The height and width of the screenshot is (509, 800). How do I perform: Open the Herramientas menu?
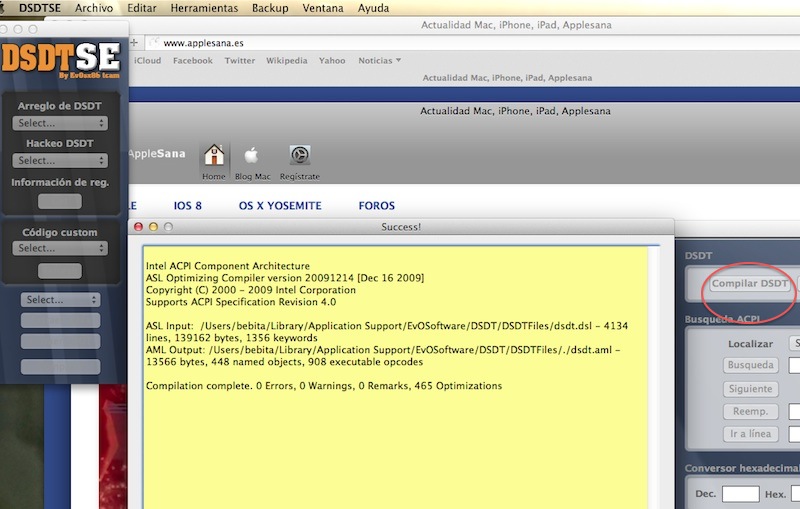click(x=204, y=8)
